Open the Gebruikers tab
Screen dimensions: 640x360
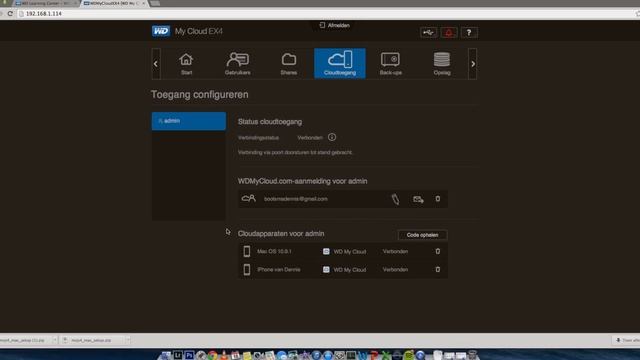pyautogui.click(x=238, y=64)
